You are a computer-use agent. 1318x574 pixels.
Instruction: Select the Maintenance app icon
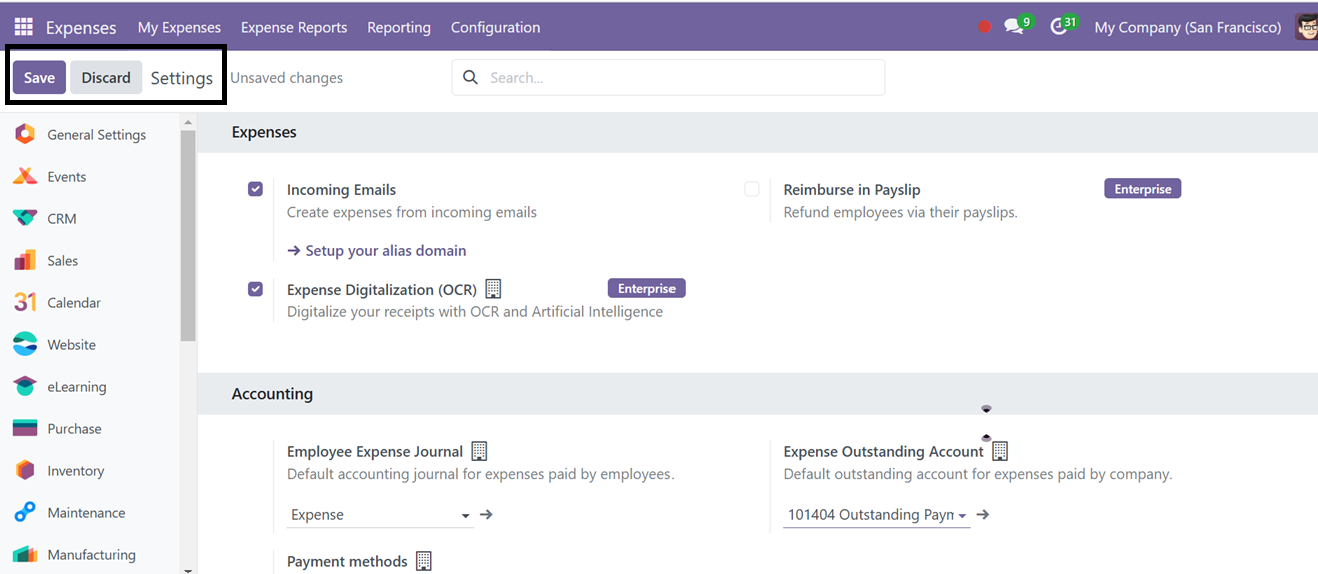coord(25,512)
